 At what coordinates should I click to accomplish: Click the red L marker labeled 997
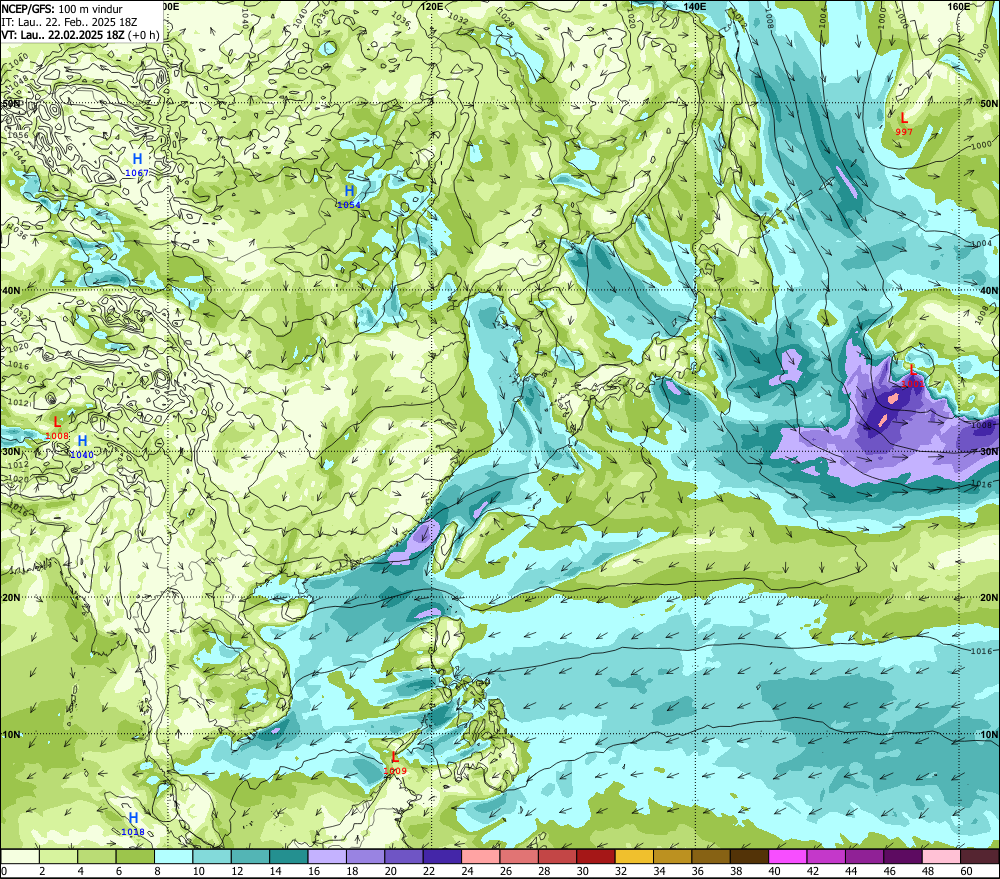tap(904, 118)
